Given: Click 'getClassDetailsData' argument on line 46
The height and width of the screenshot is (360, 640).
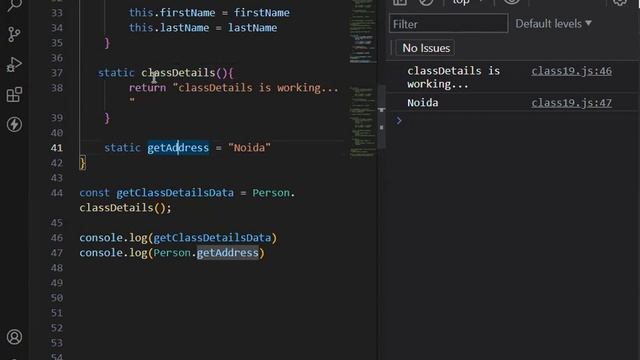Looking at the screenshot, I should (212, 238).
